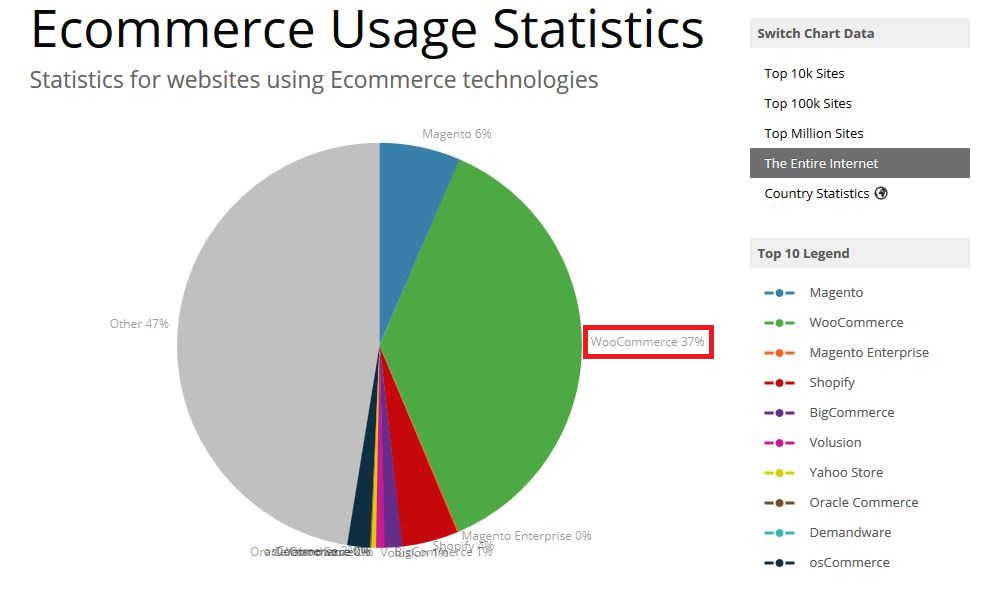
Task: Click the dark osCommerce legend marker
Action: pos(779,563)
